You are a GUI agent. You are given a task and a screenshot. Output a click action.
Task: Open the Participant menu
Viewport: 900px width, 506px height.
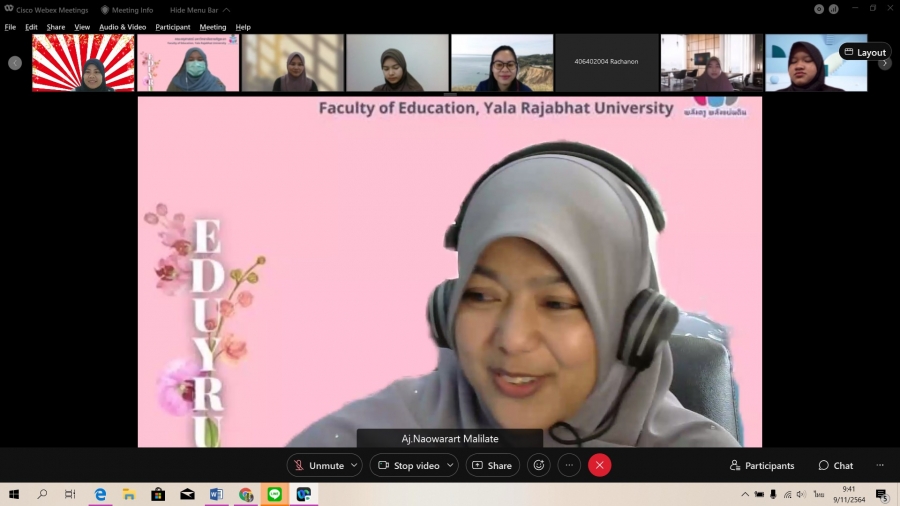click(172, 27)
